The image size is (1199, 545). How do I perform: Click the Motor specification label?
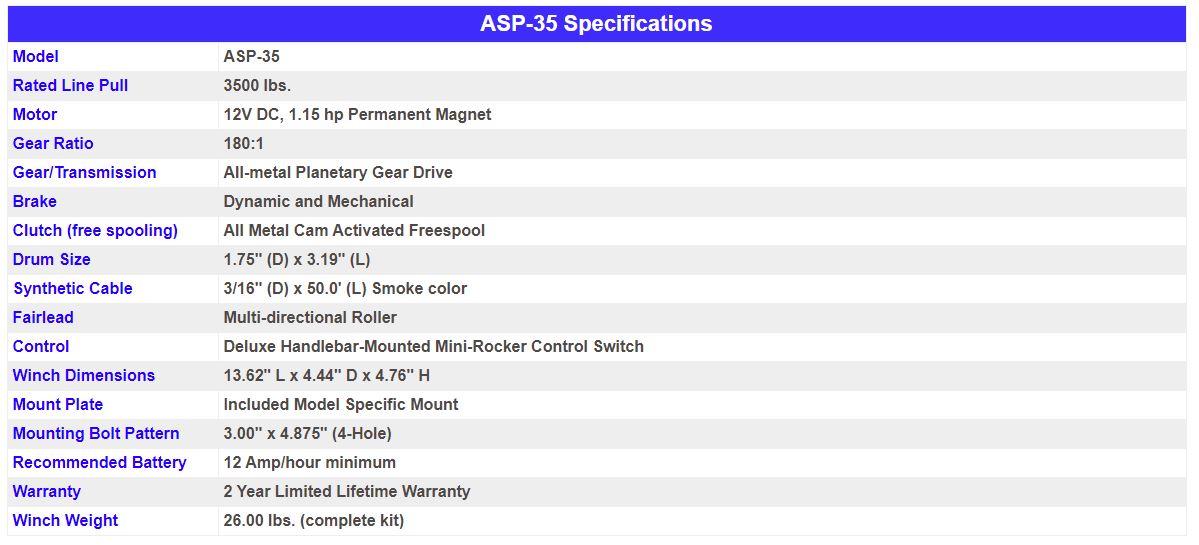(x=34, y=115)
